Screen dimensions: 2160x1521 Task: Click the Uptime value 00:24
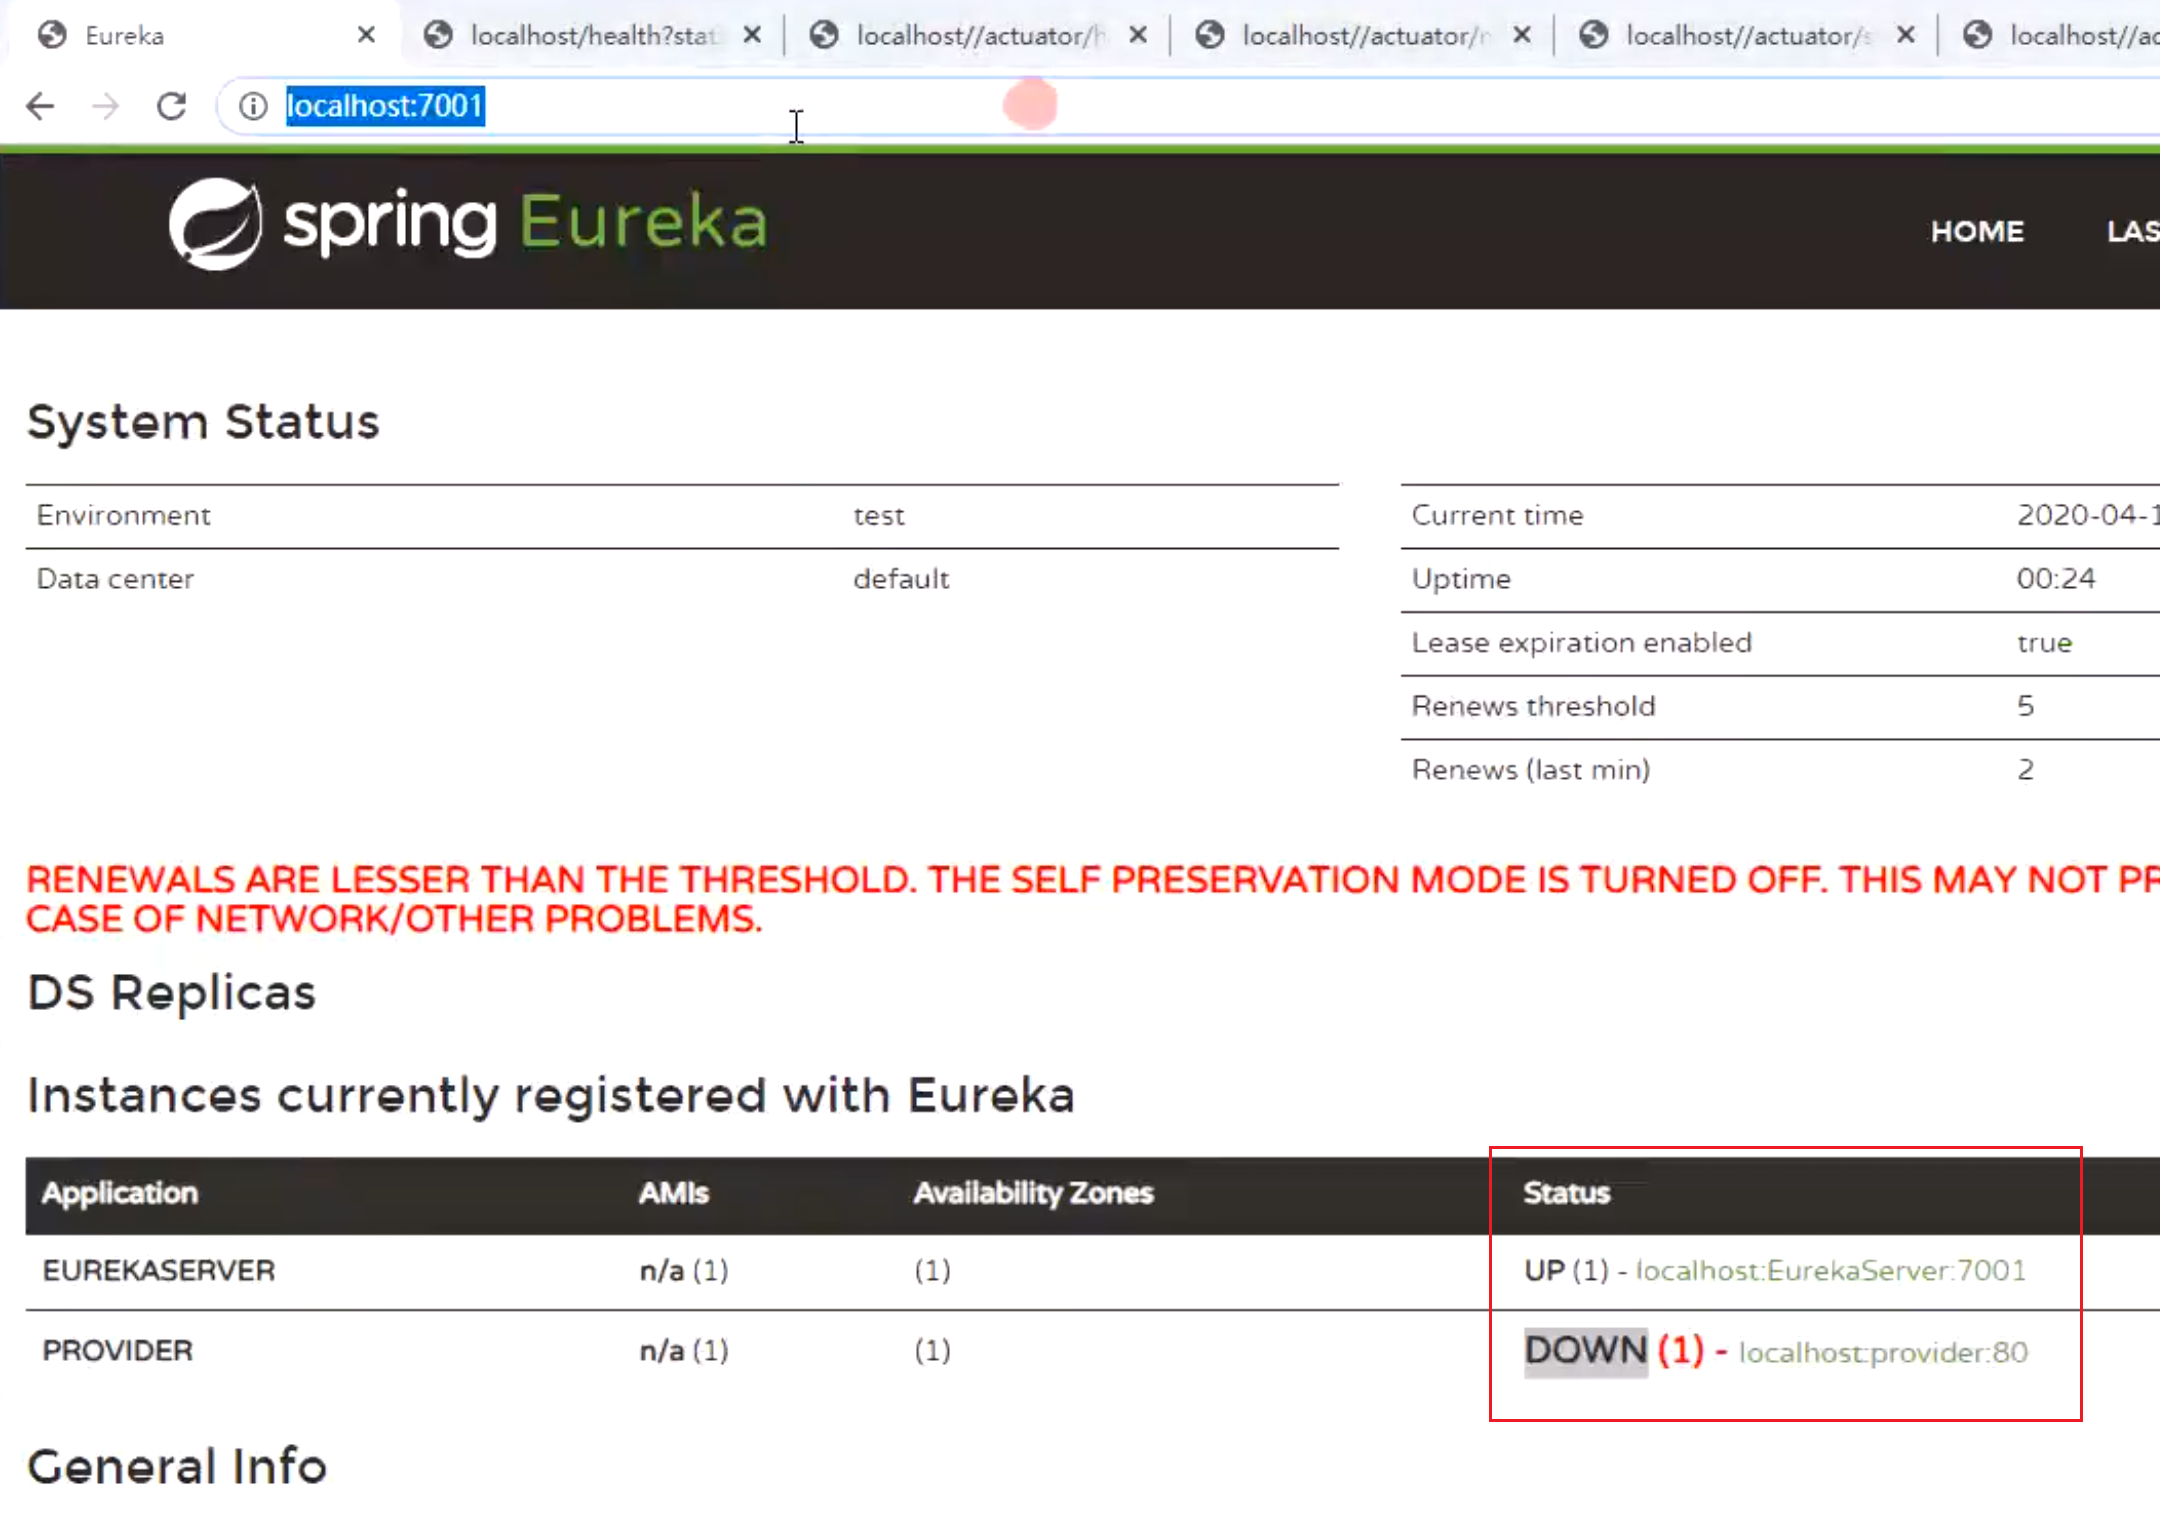click(2055, 578)
